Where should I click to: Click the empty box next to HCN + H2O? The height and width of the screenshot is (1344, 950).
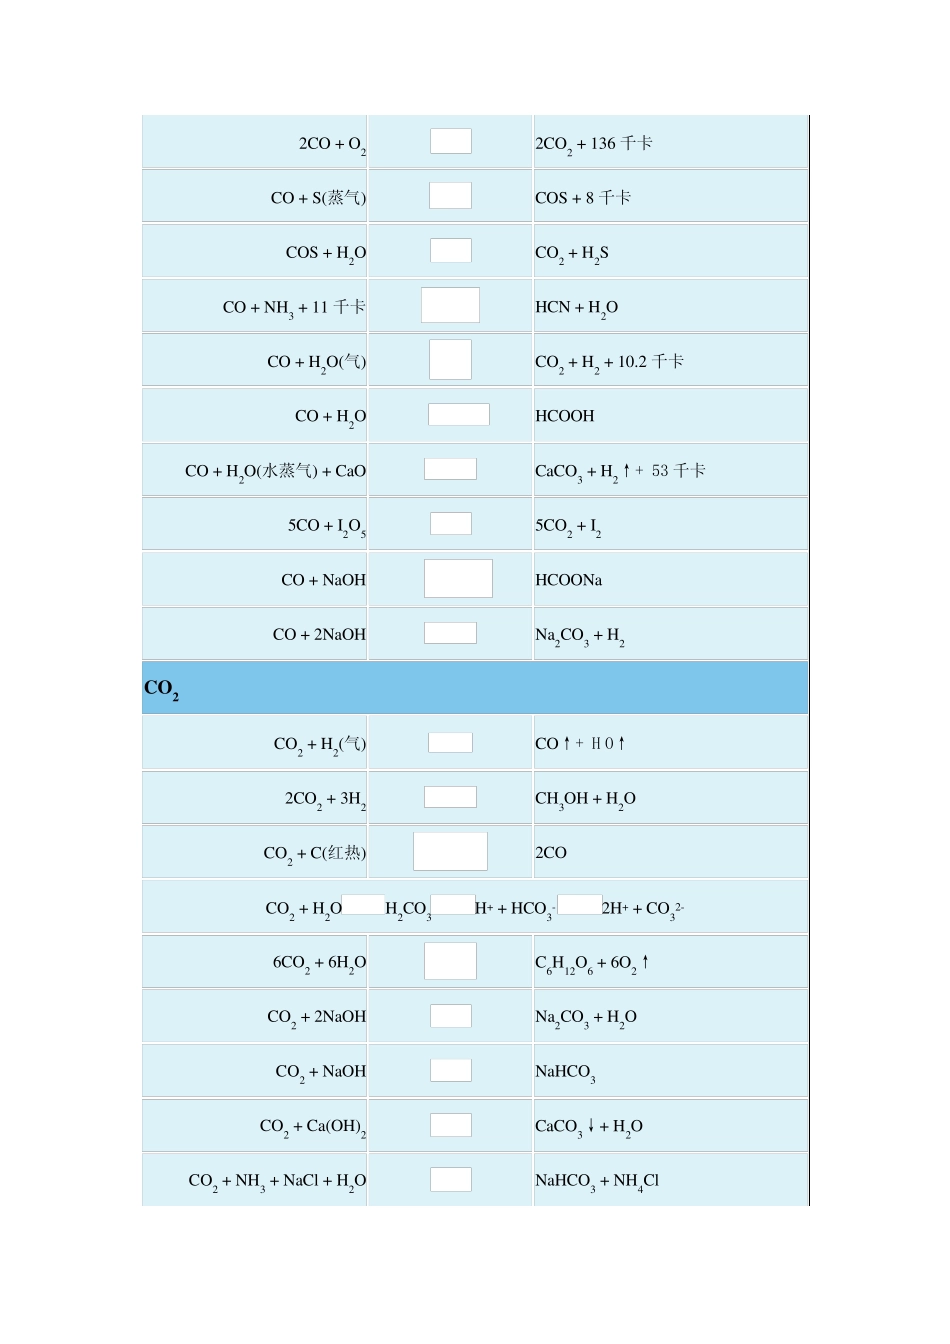(x=450, y=305)
